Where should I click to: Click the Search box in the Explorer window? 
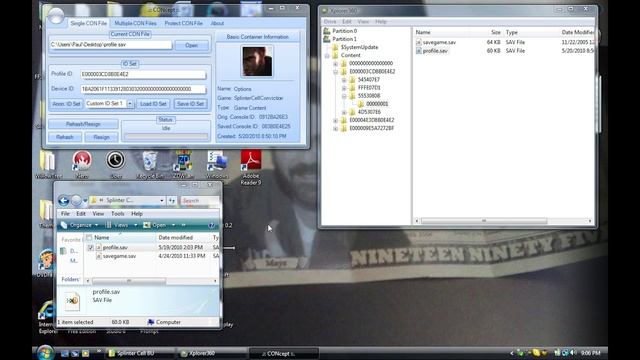click(x=200, y=200)
